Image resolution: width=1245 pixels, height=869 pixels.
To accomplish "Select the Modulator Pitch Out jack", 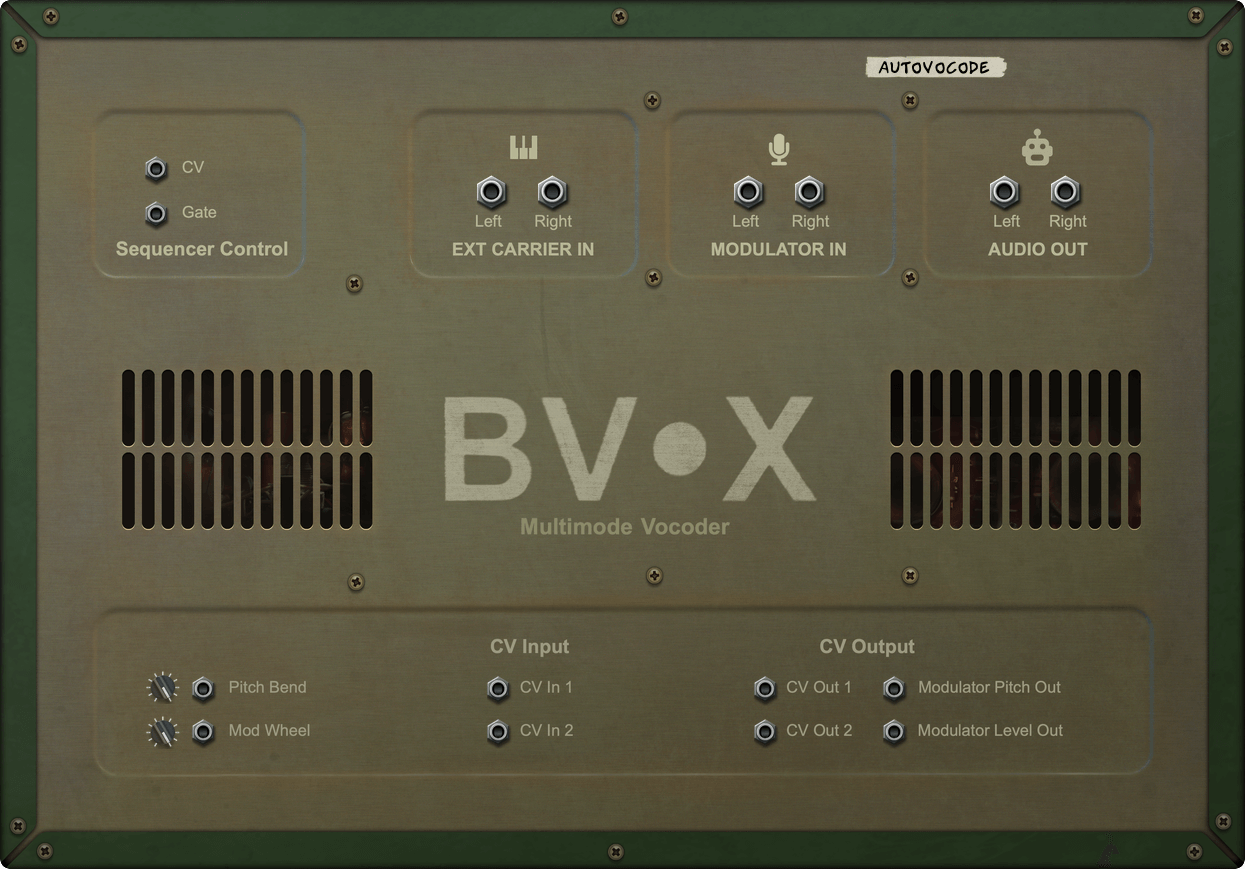I will tap(893, 688).
